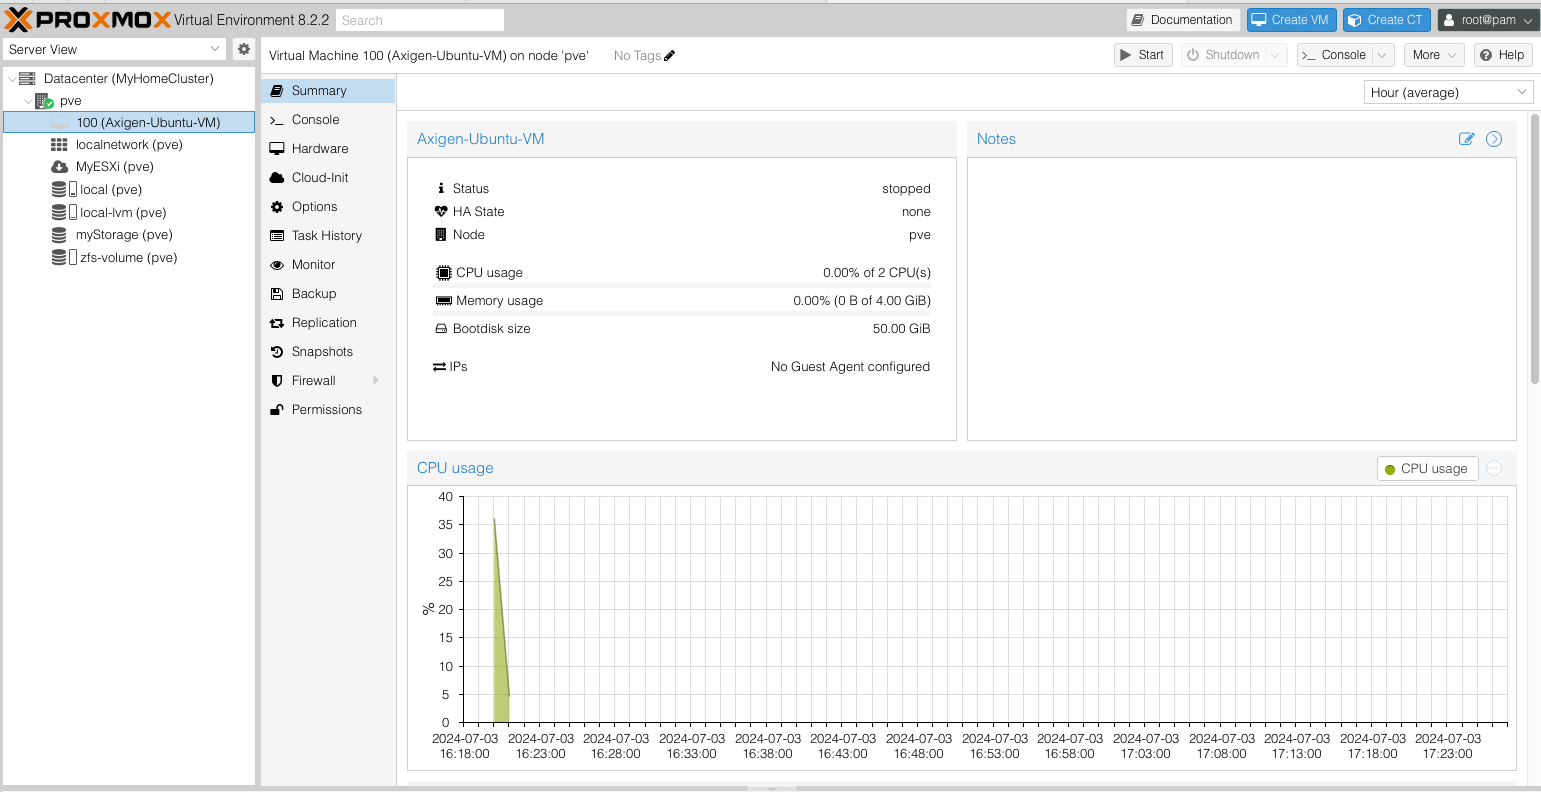Expand the Firewall submenu arrow
Viewport: 1541px width, 792px height.
click(376, 381)
